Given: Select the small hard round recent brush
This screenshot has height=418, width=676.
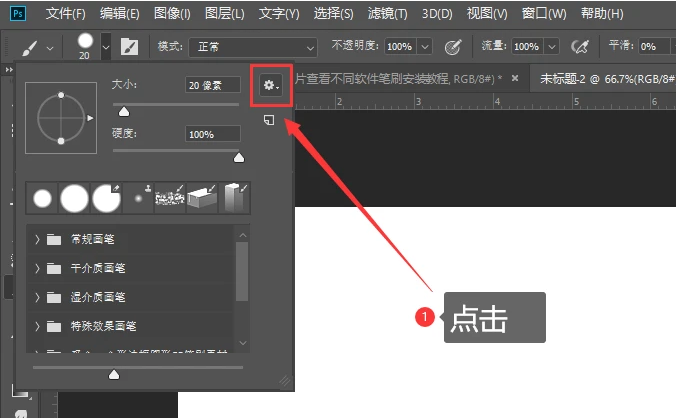Looking at the screenshot, I should (x=42, y=199).
